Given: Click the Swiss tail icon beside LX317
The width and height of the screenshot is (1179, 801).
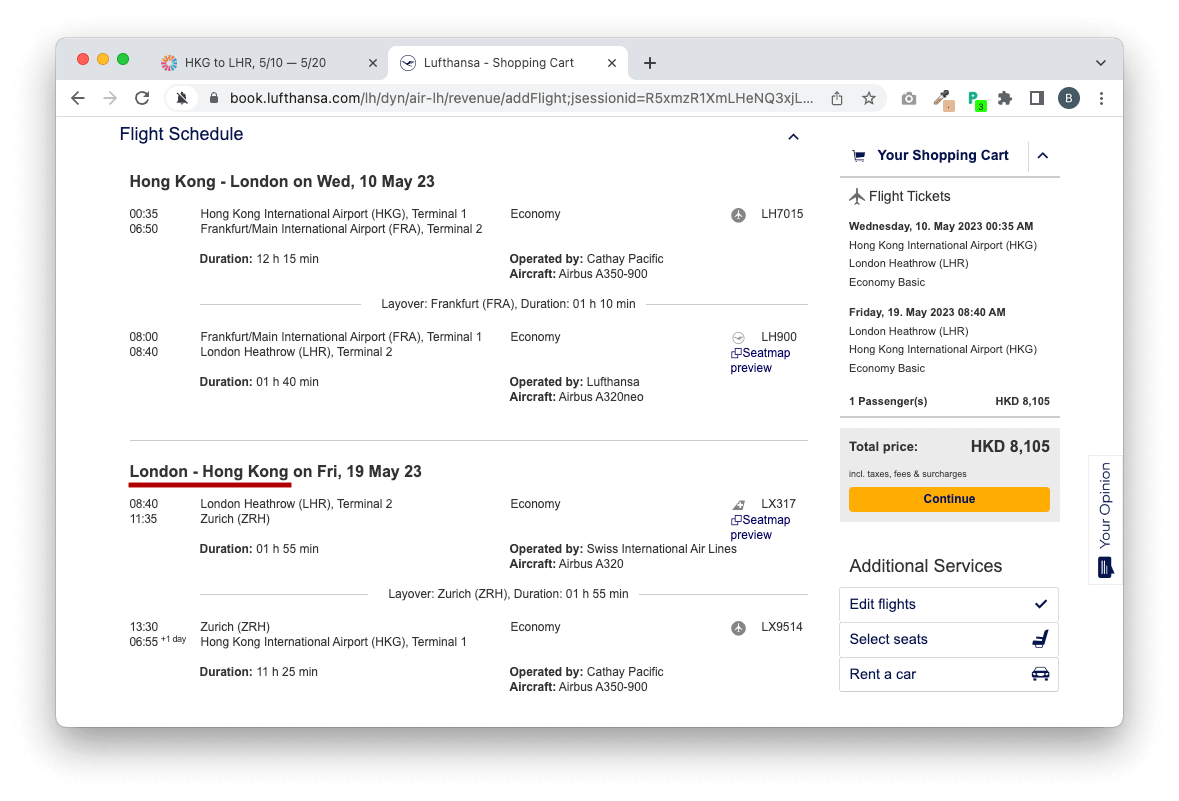Looking at the screenshot, I should tap(738, 505).
